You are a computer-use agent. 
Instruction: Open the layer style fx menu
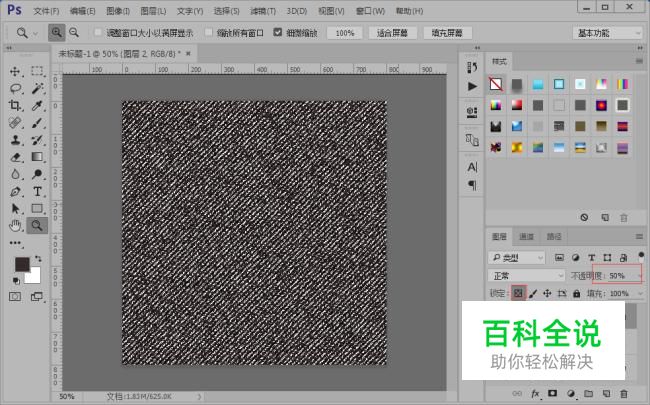tap(535, 393)
